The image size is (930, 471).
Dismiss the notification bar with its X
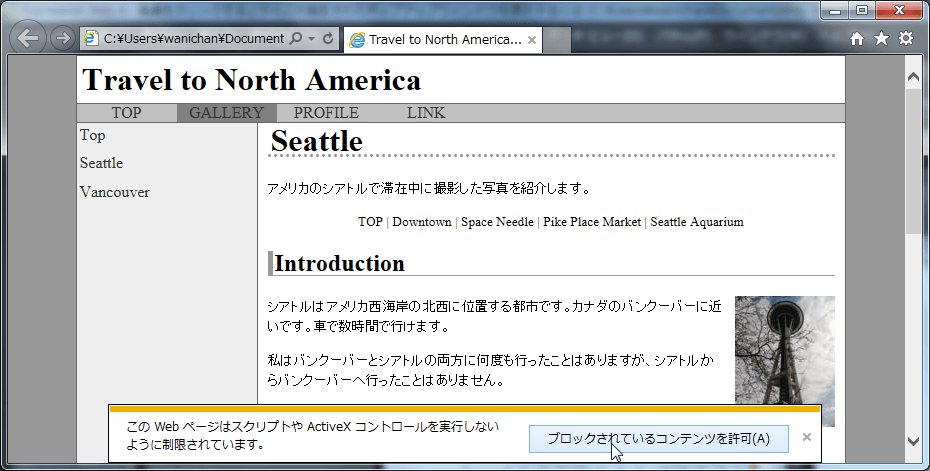tap(807, 437)
